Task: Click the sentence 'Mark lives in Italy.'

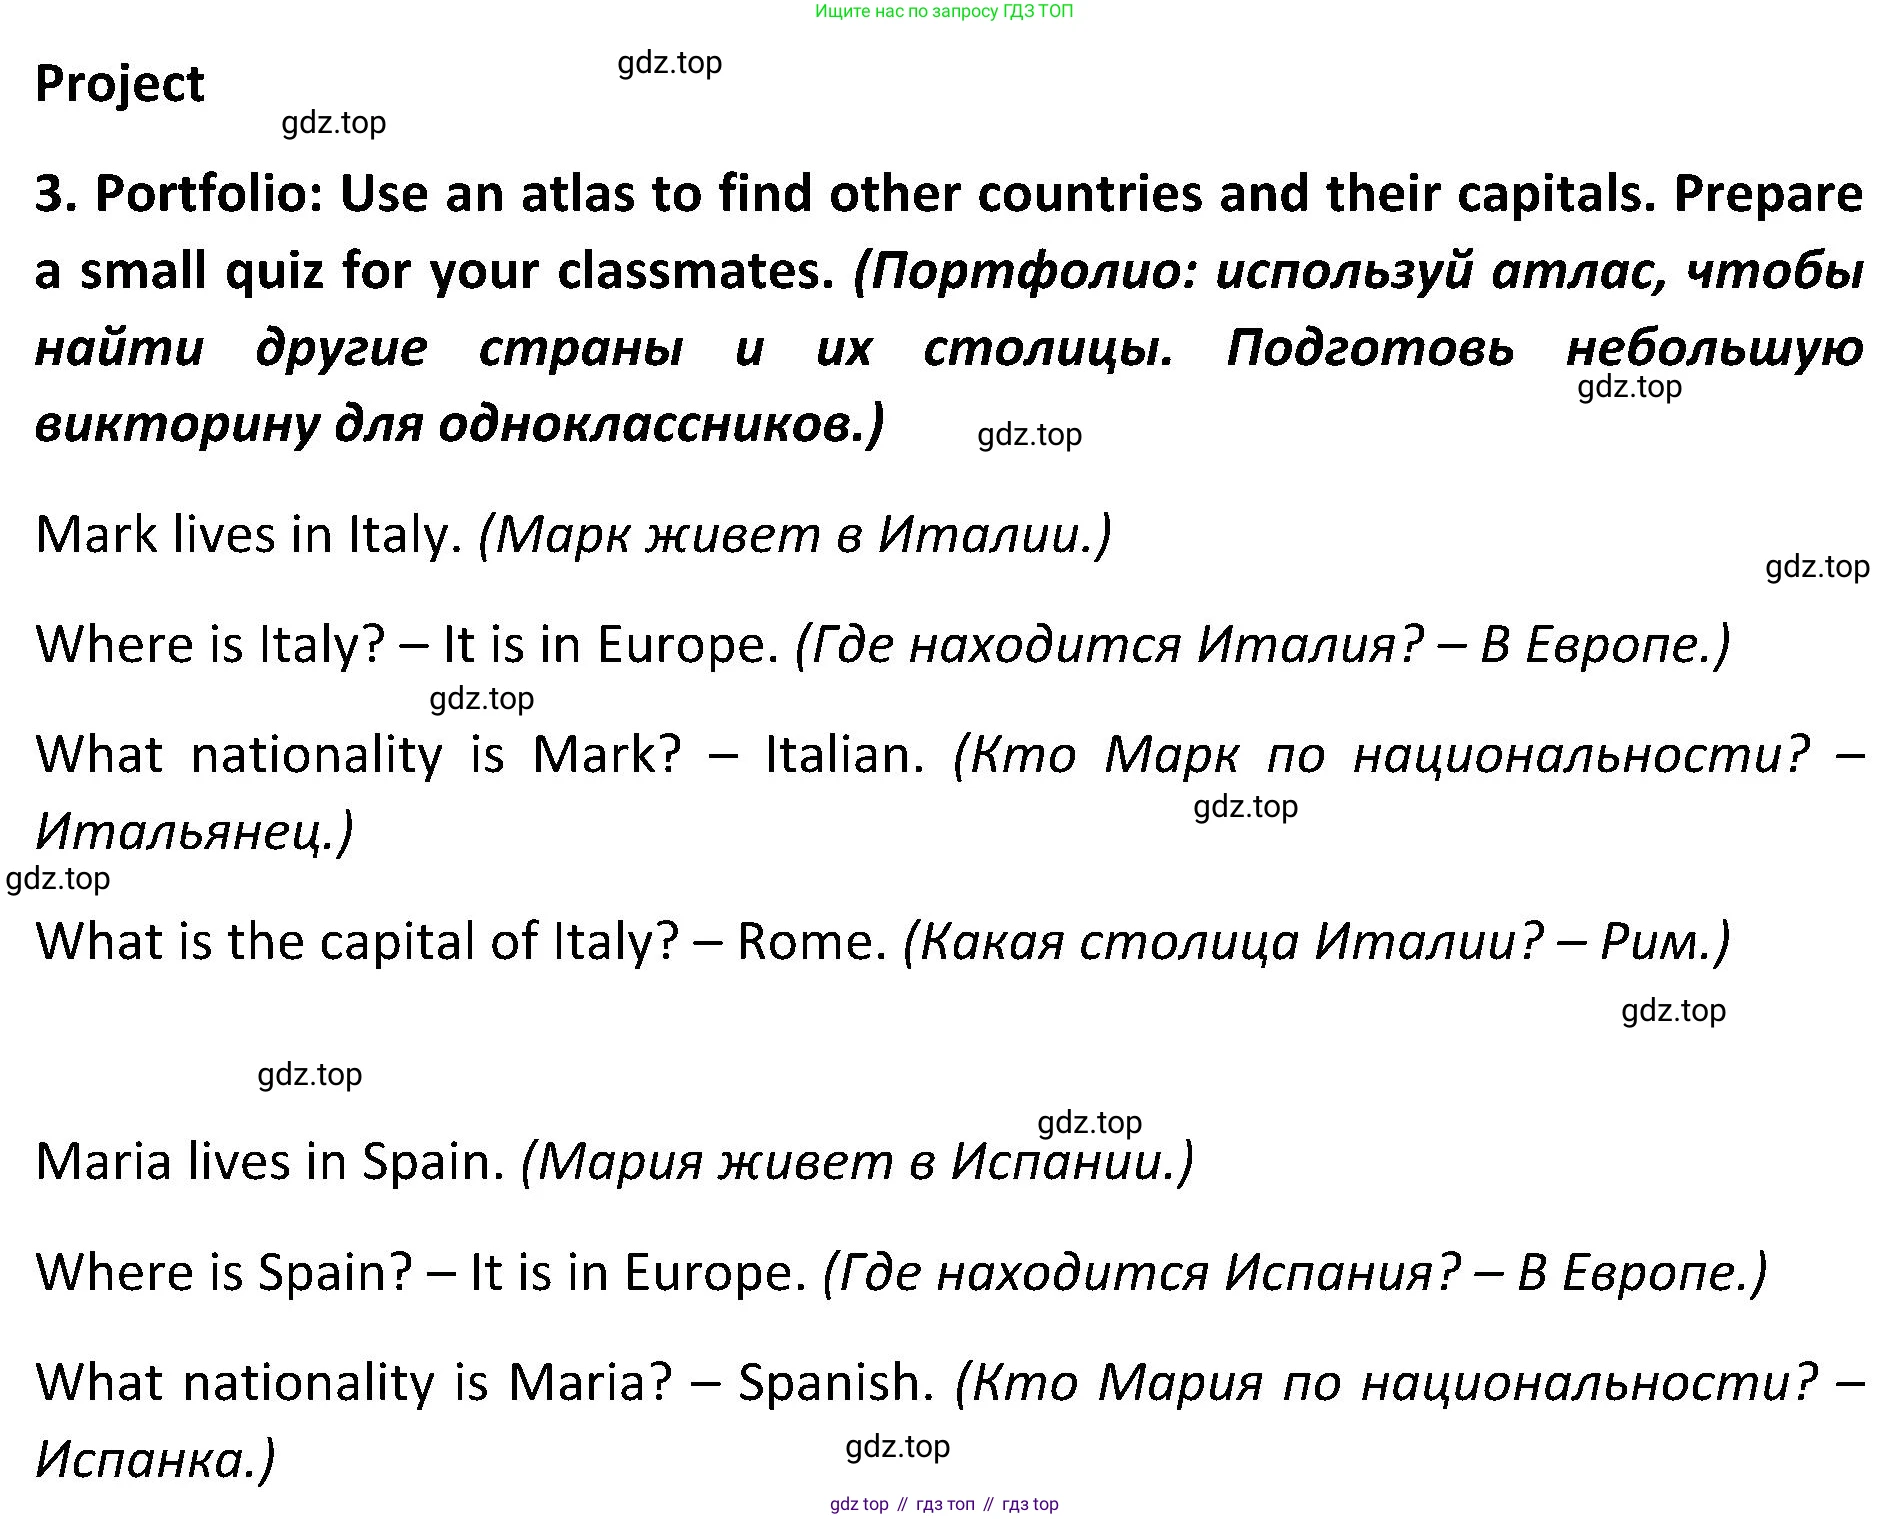Action: point(248,535)
